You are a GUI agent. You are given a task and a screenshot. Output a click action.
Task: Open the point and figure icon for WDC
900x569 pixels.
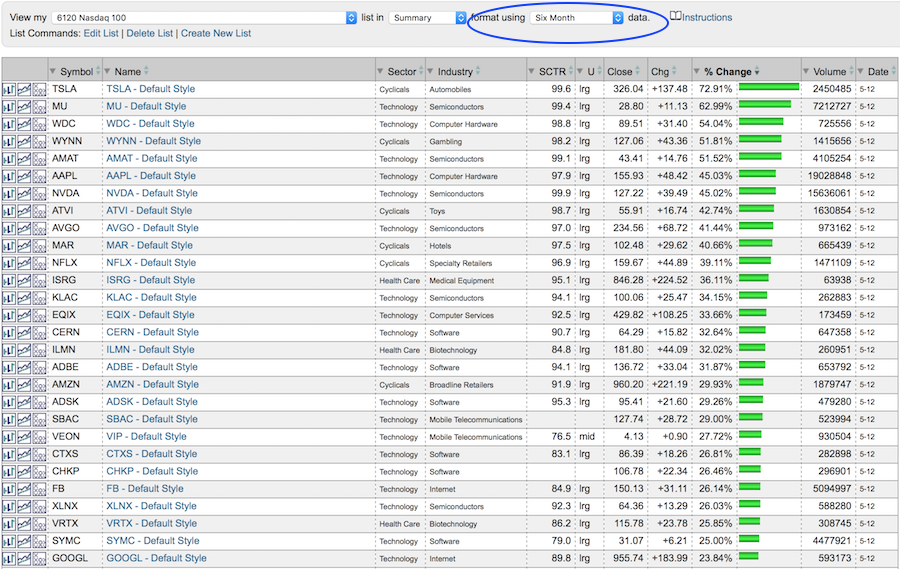pos(40,124)
